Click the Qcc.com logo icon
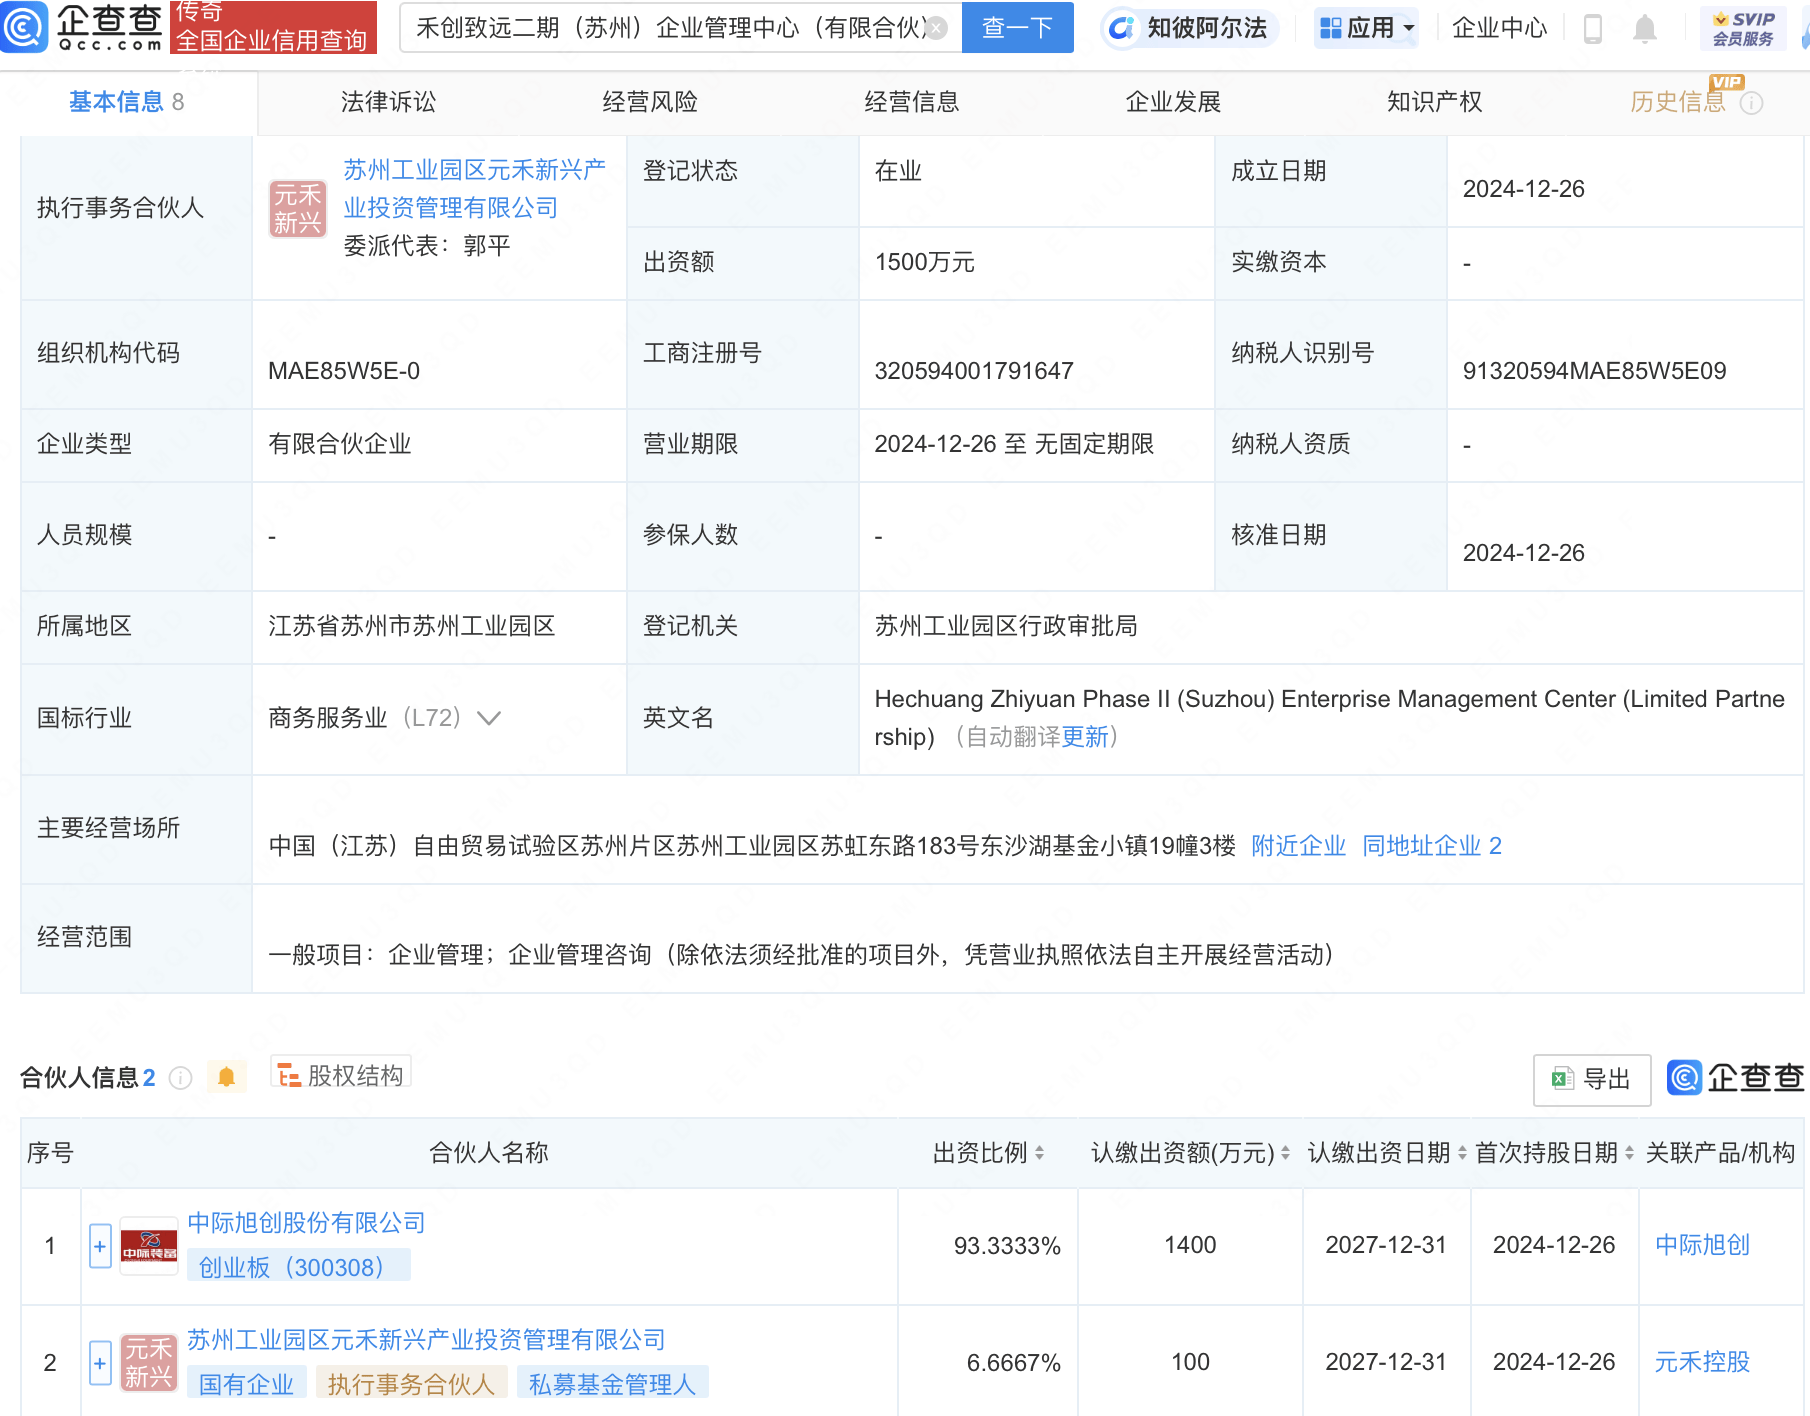Viewport: 1810px width, 1416px height. click(24, 27)
